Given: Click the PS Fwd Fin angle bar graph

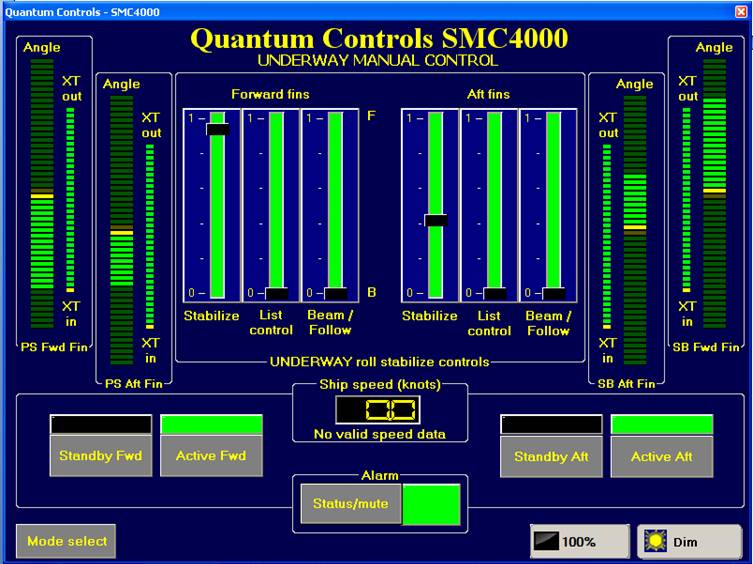Looking at the screenshot, I should (42, 194).
